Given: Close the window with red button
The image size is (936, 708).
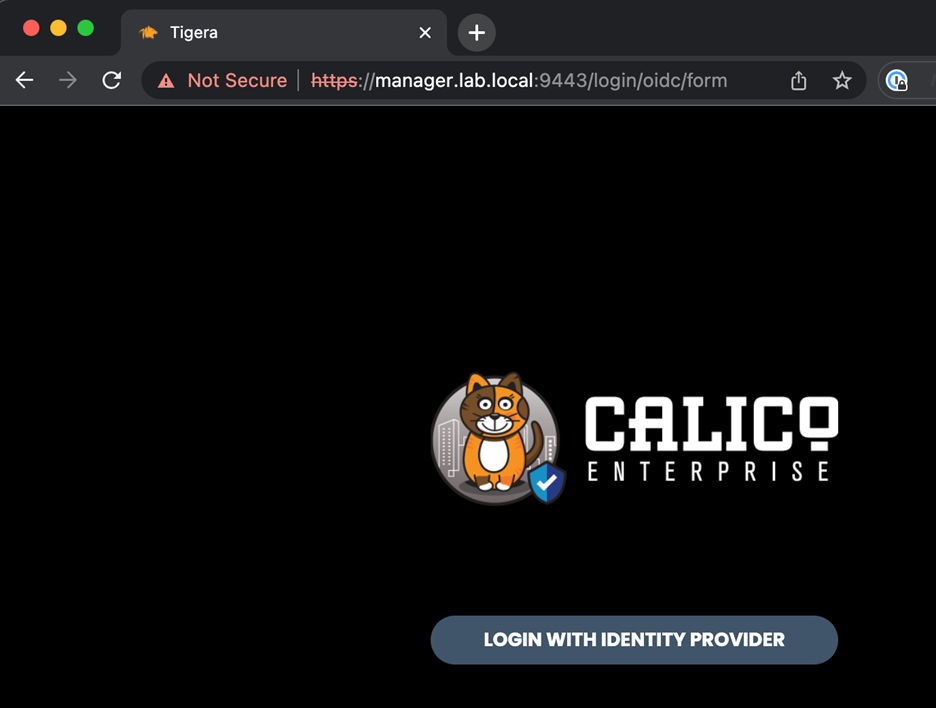Looking at the screenshot, I should [31, 28].
